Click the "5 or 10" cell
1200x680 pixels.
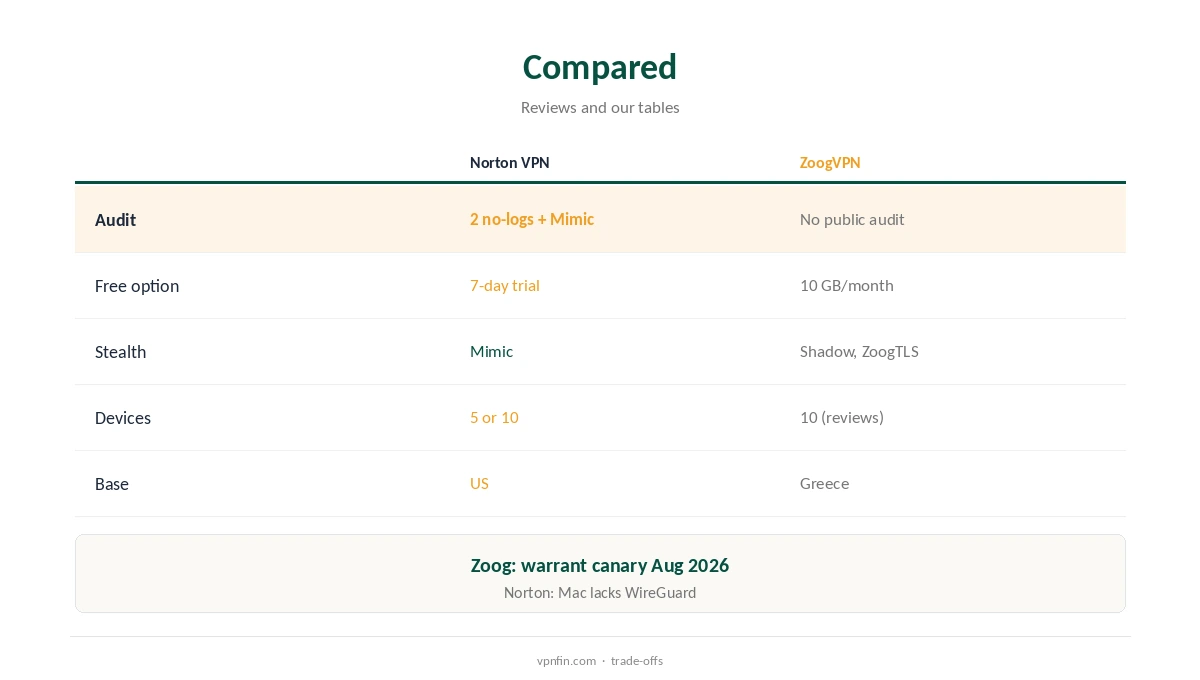[494, 417]
